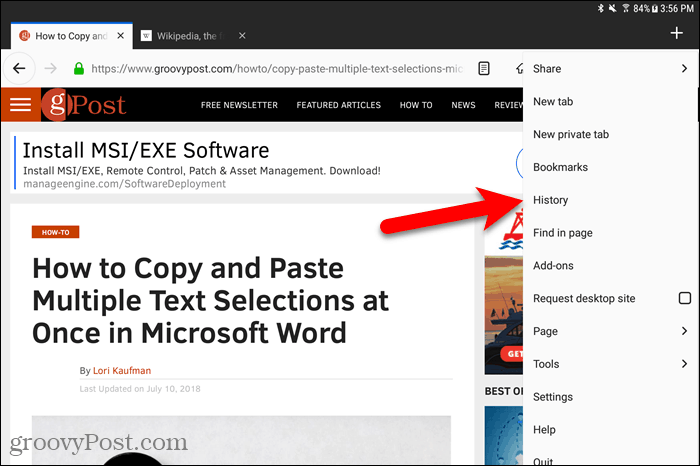The height and width of the screenshot is (466, 700).
Task: Select New private tab menu item
Action: tap(611, 134)
